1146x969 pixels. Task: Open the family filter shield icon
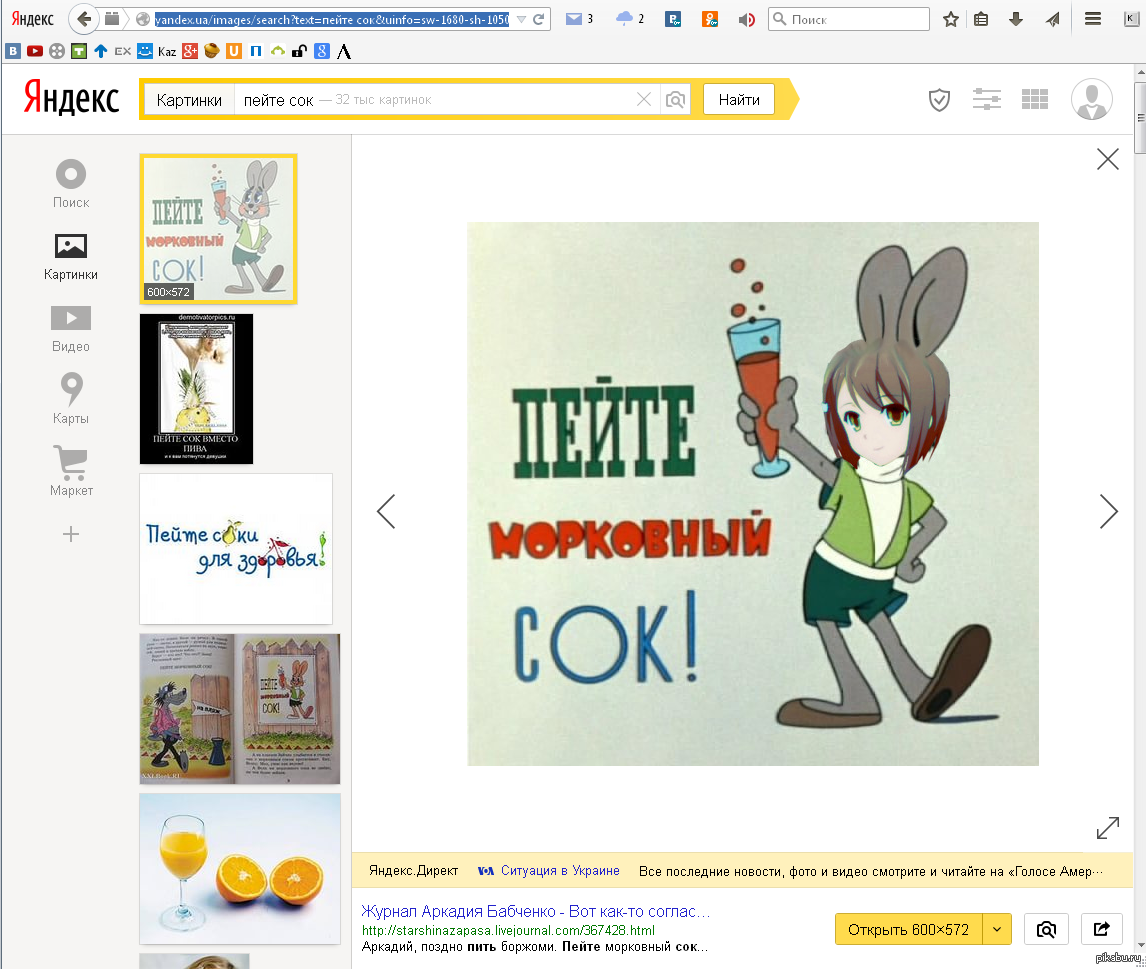(939, 100)
